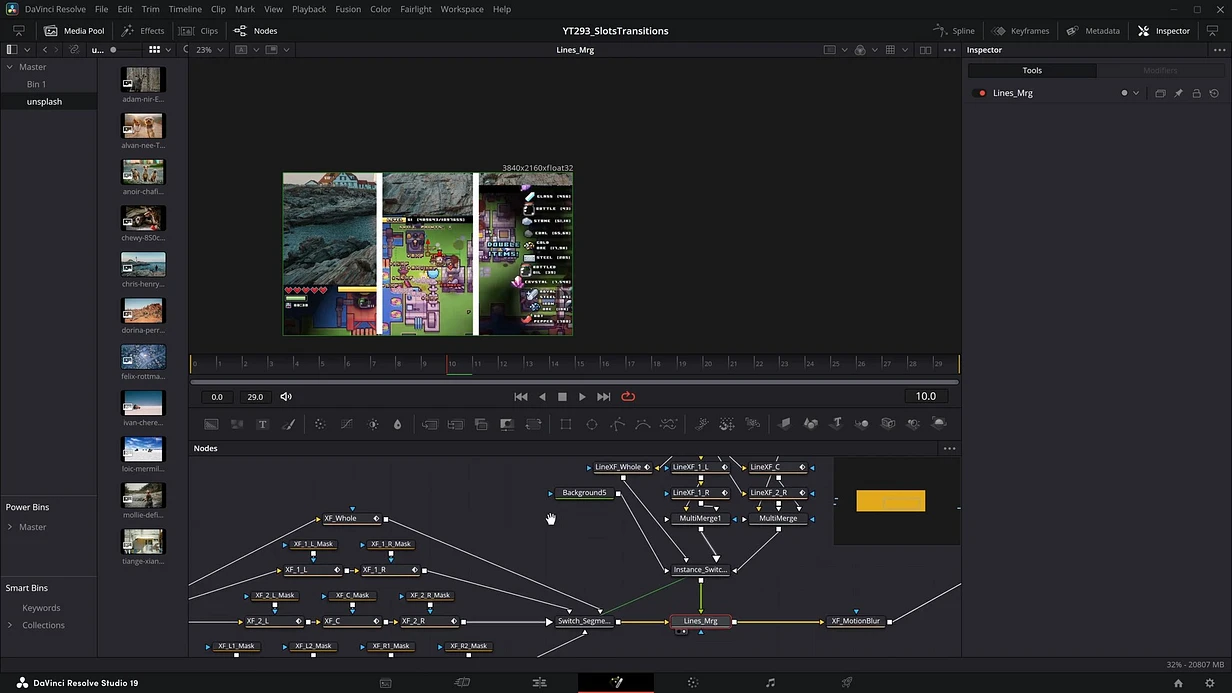Open Color page in bottom bar

pos(693,682)
